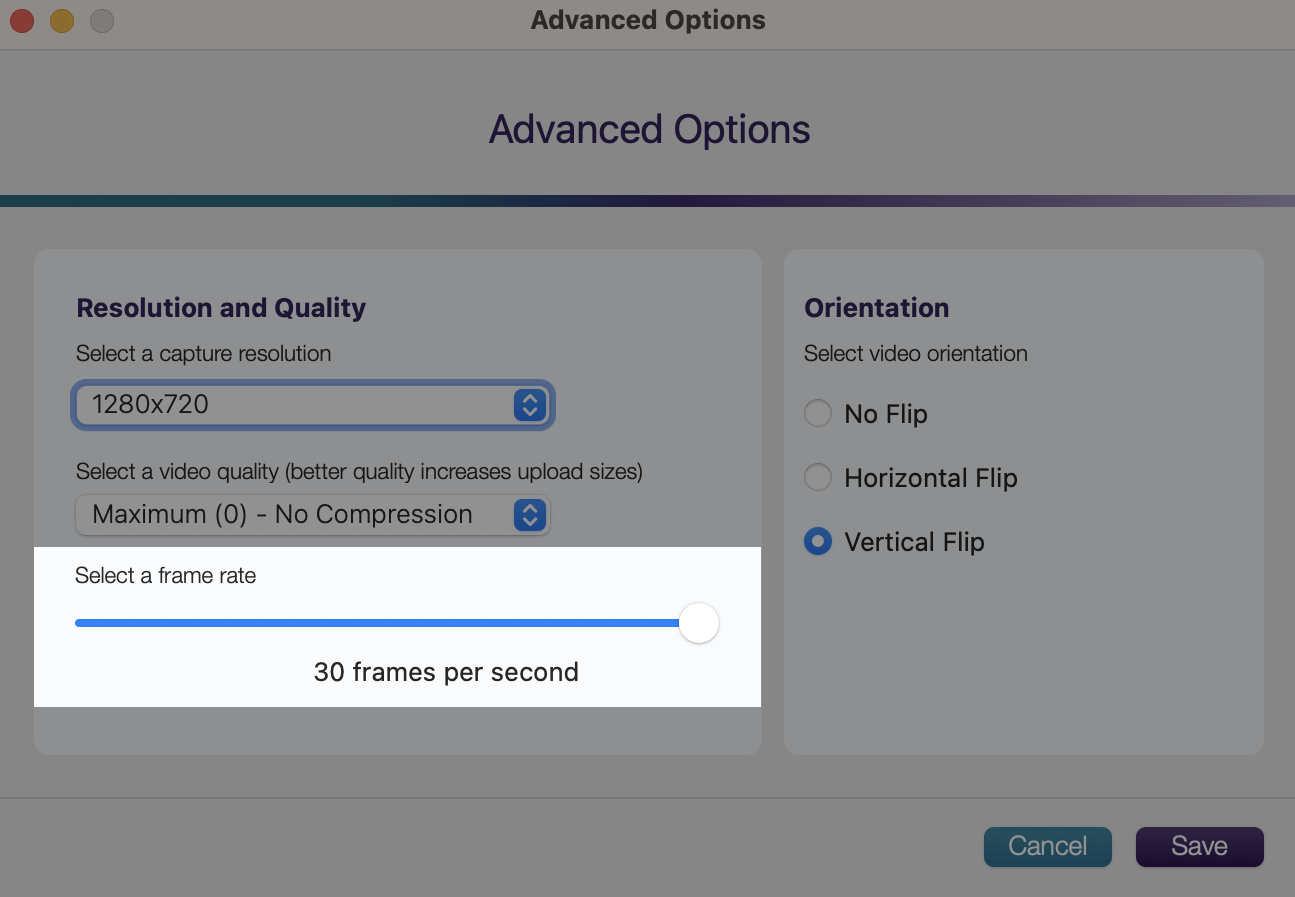
Task: Click the "30 frames per second" label
Action: click(x=446, y=672)
